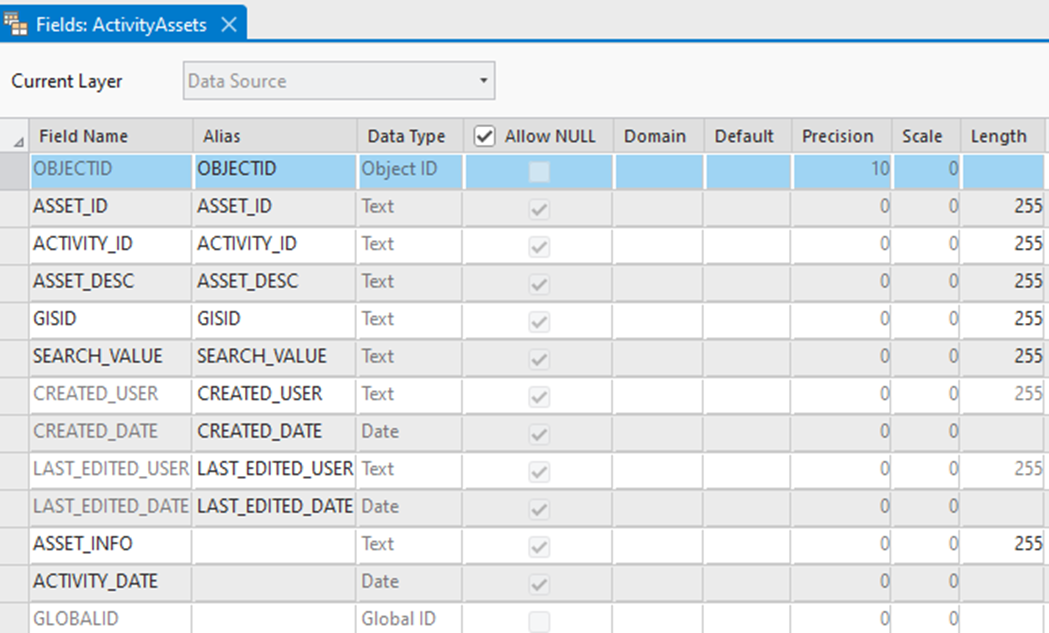Click the empty alias cell for GLOBALID
The image size is (1049, 633).
(x=274, y=619)
